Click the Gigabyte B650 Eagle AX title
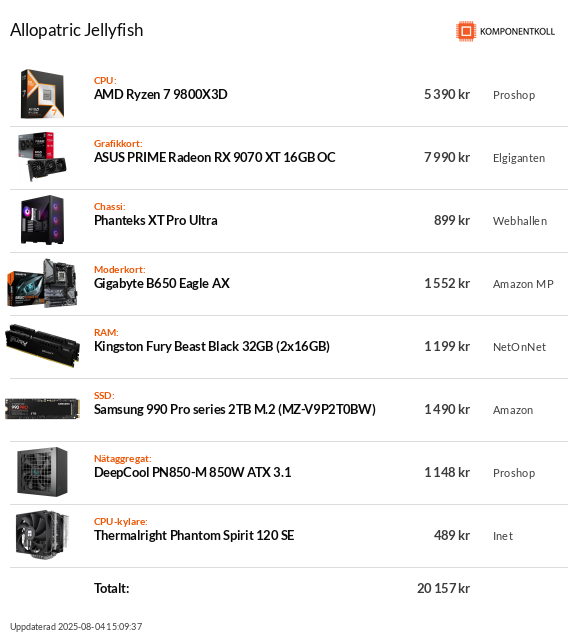This screenshot has height=640, width=577. [162, 283]
